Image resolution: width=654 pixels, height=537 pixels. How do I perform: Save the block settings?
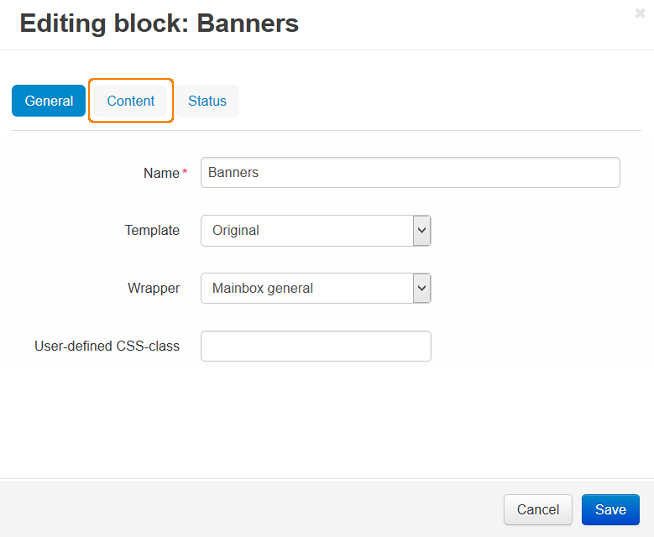point(611,509)
